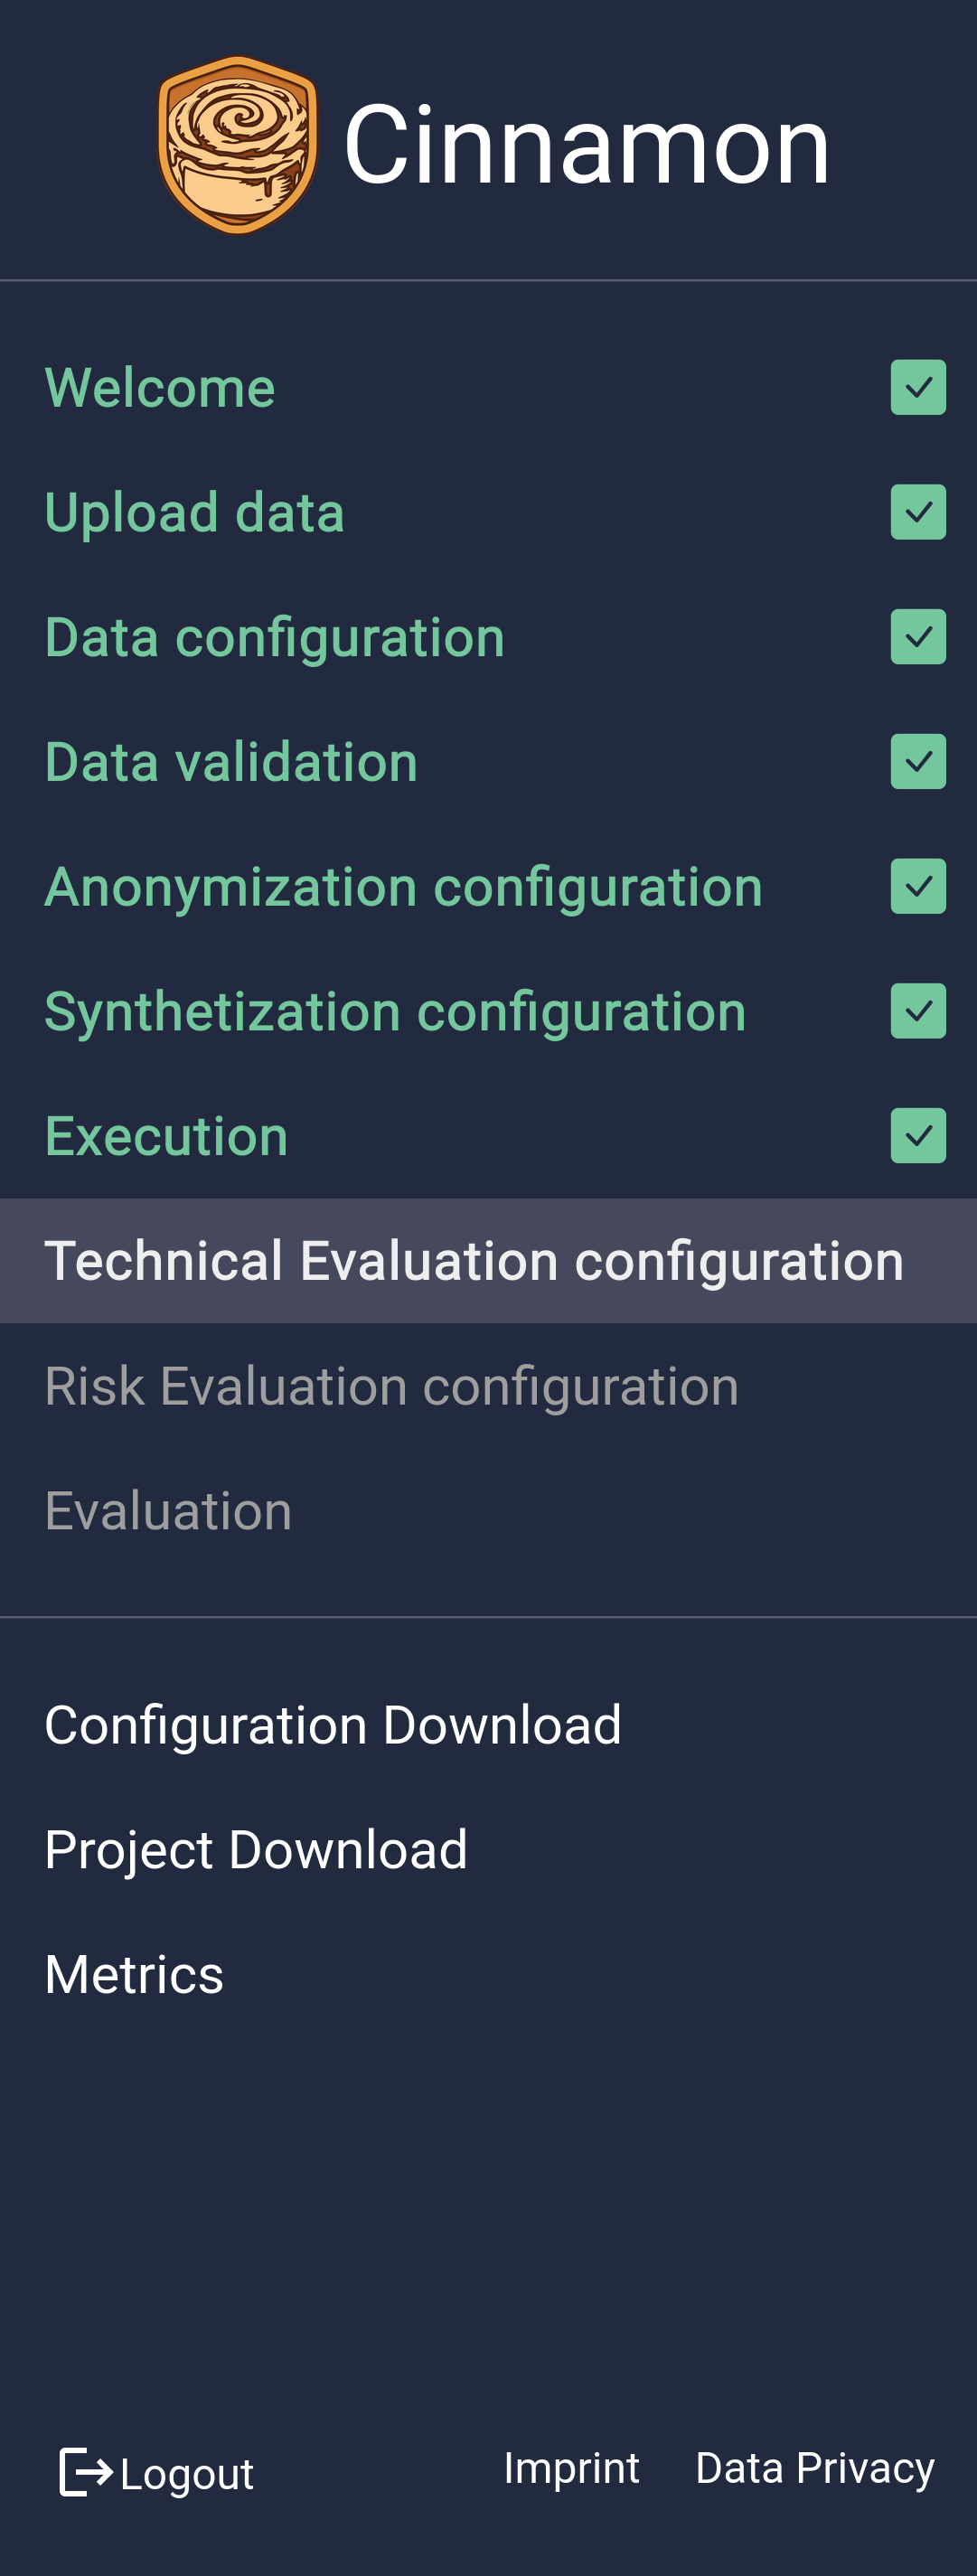Screen dimensions: 977x2576
Task: Click the Synthetization configuration checkmark icon
Action: click(x=918, y=1011)
